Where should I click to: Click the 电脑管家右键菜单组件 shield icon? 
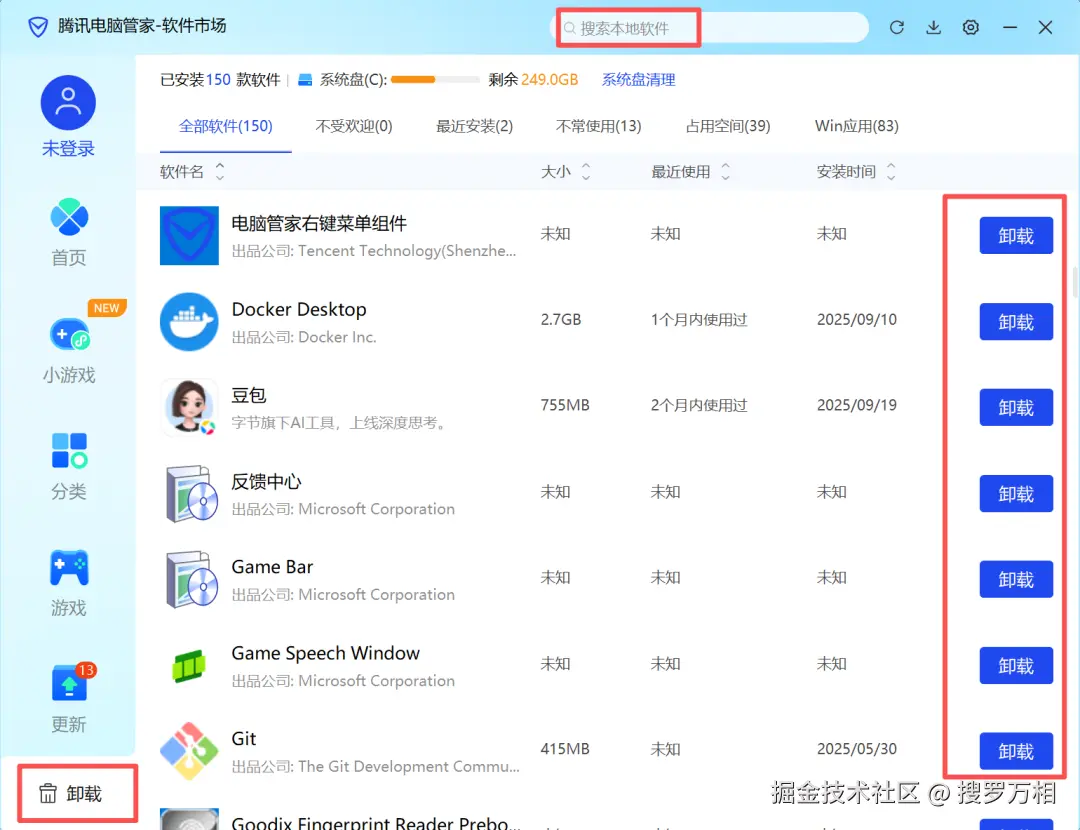(x=189, y=235)
